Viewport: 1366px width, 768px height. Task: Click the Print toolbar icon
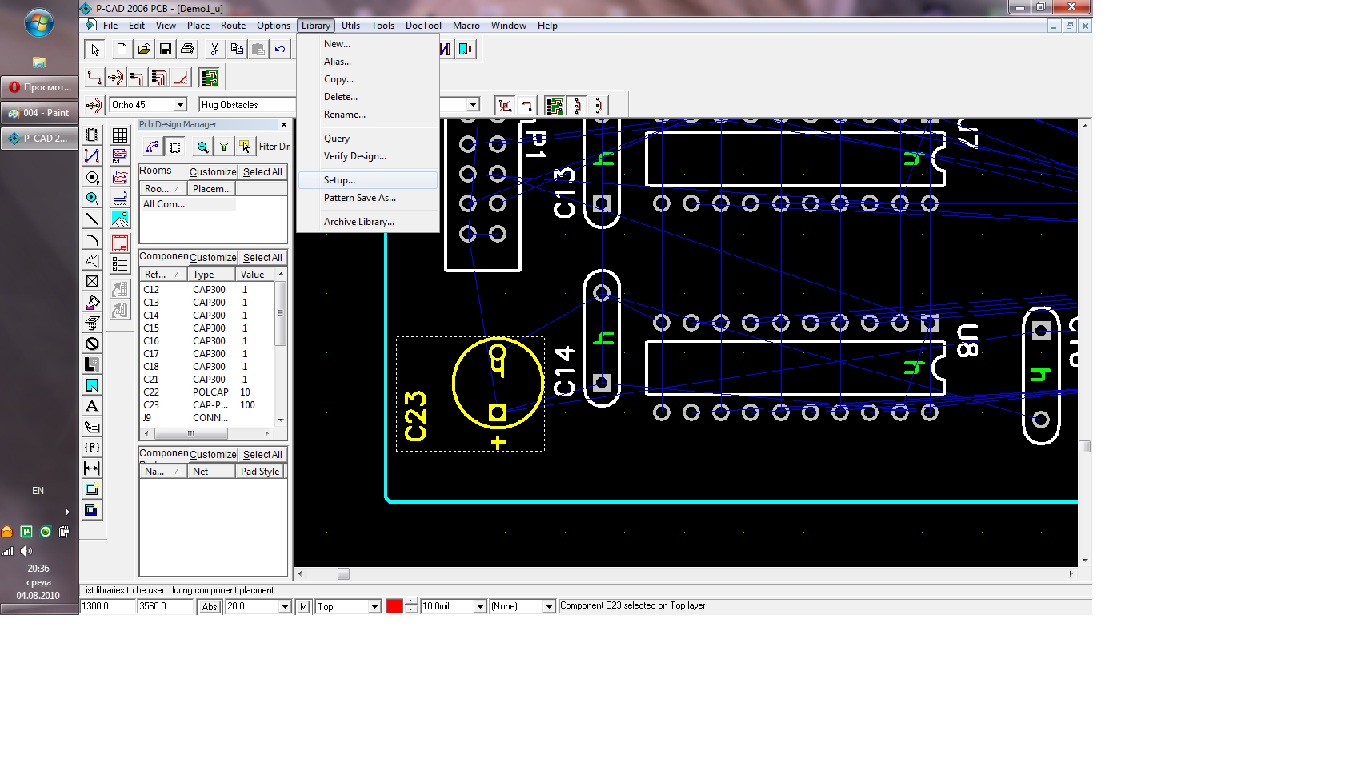pyautogui.click(x=187, y=49)
